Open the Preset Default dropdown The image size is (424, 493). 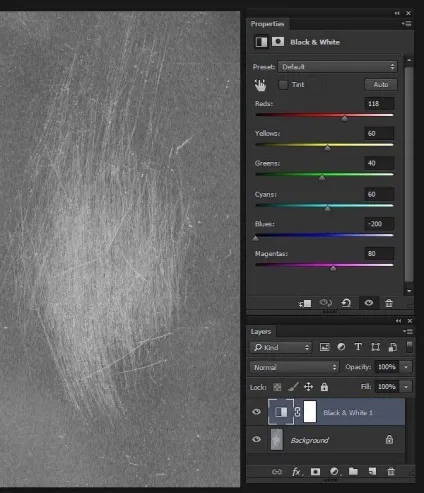click(338, 67)
